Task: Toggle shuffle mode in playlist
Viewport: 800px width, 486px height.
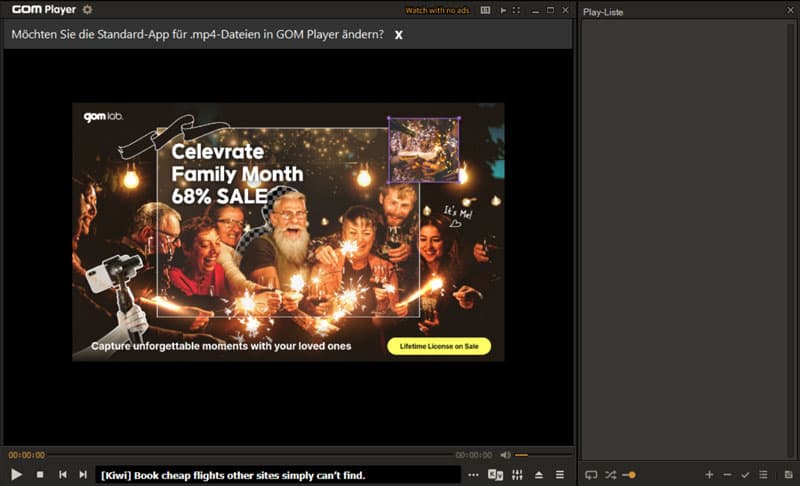Action: [x=610, y=475]
